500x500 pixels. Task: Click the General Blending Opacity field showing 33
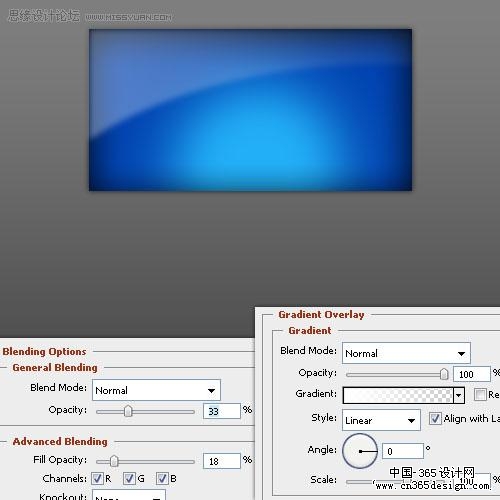point(222,411)
